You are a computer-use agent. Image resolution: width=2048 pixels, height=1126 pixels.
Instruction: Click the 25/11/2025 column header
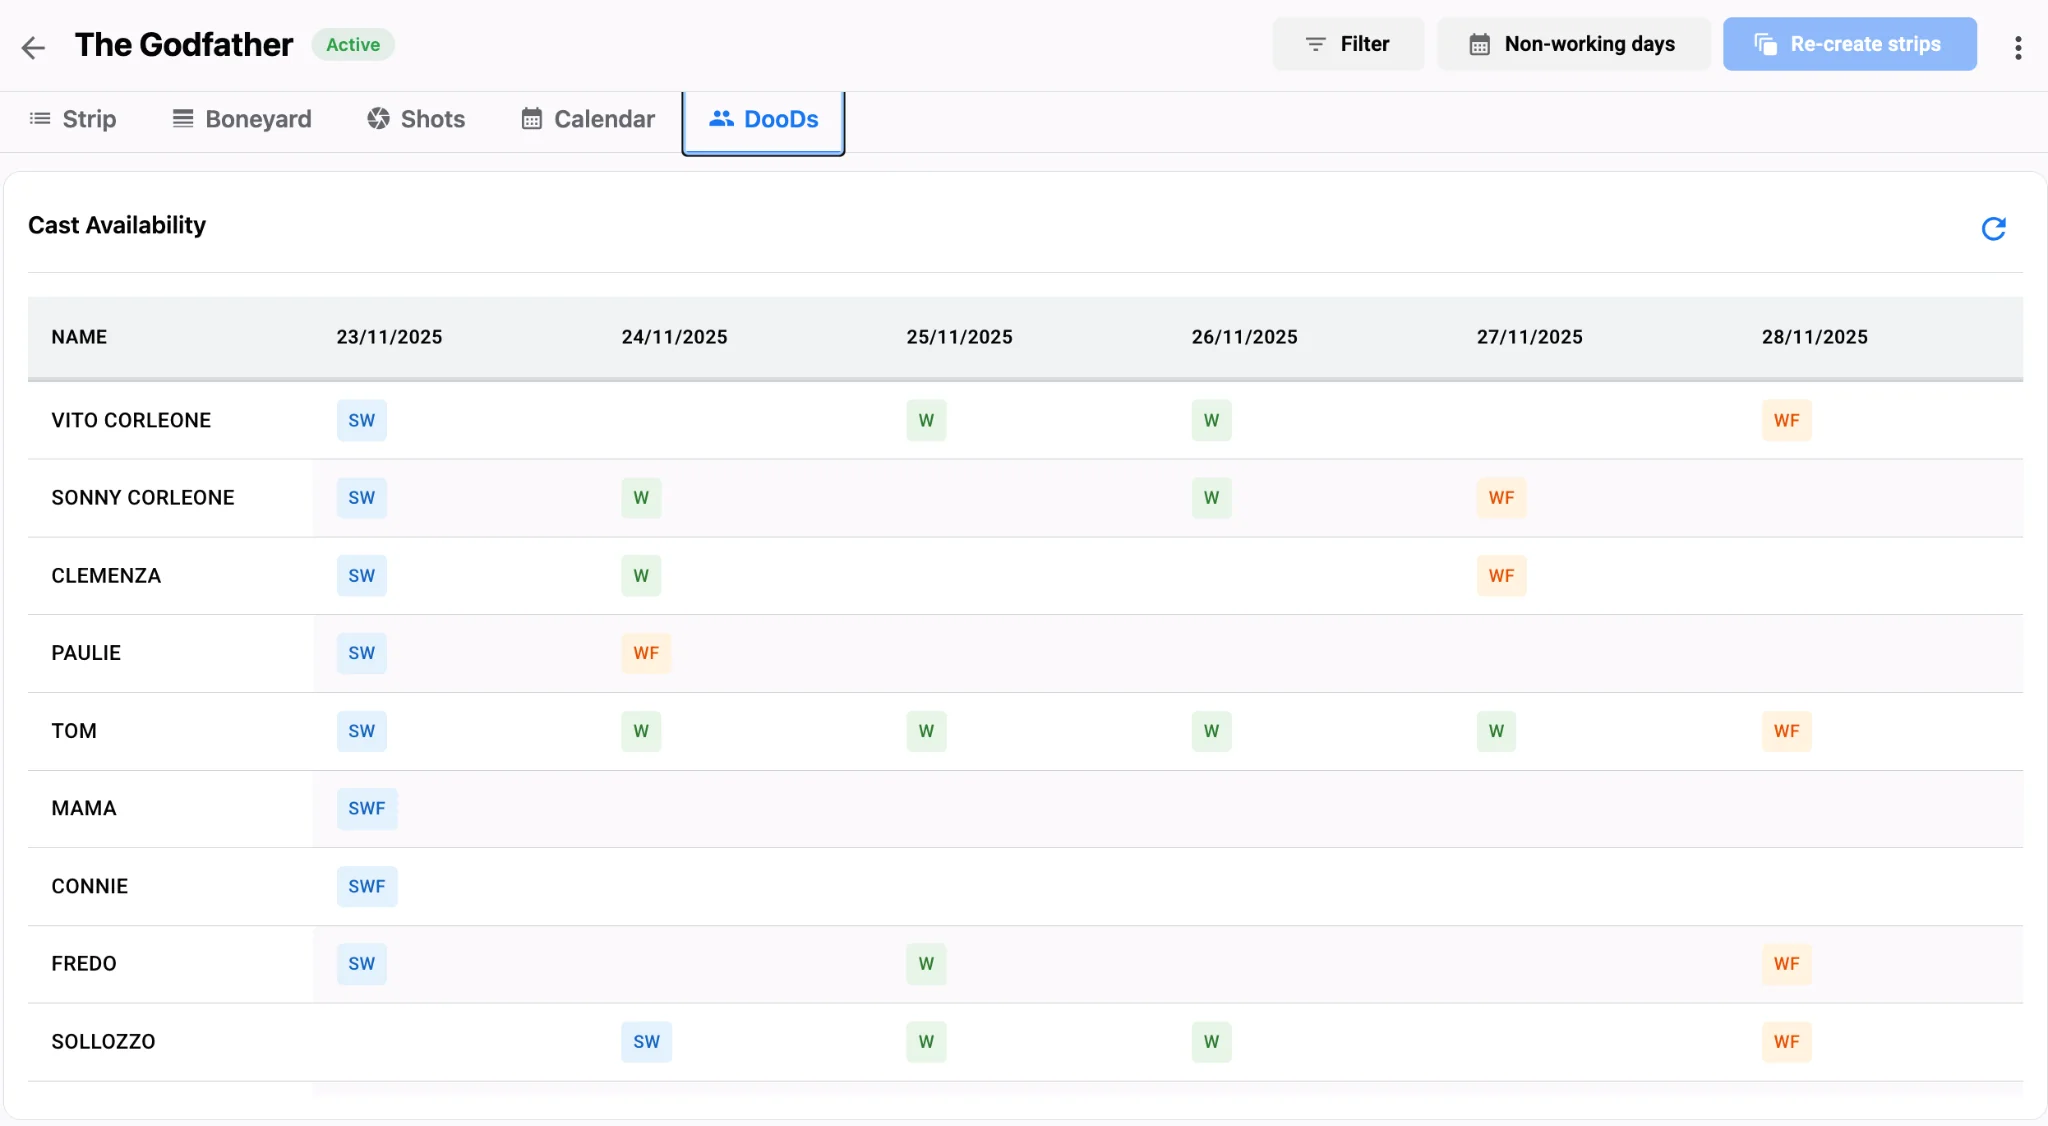tap(959, 337)
